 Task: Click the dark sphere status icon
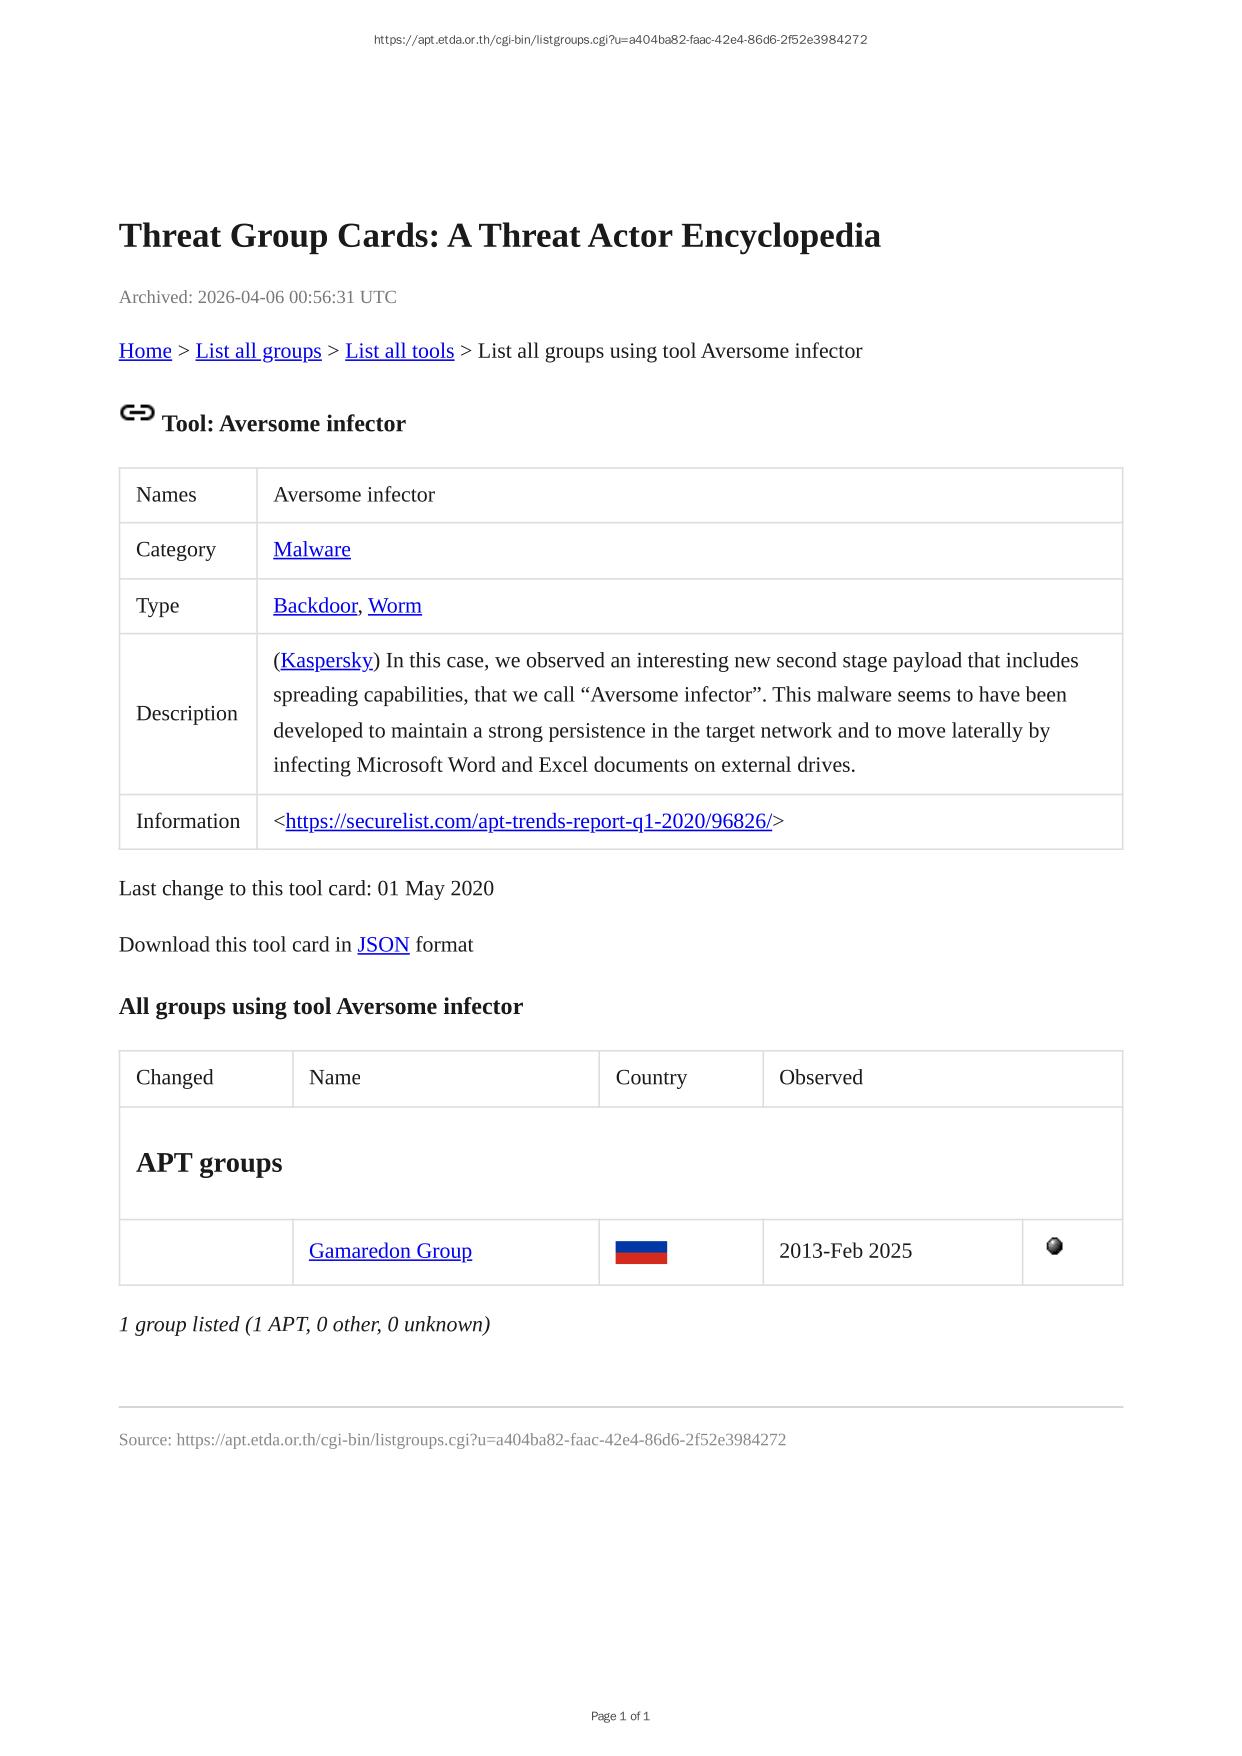point(1054,1246)
